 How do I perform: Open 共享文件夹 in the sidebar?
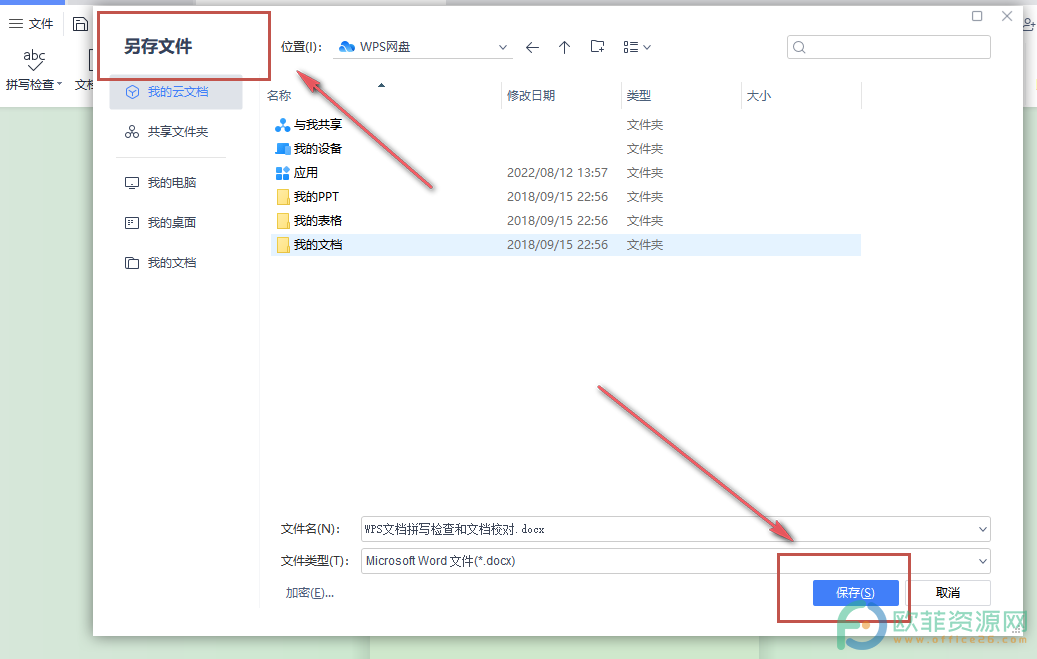click(x=176, y=132)
